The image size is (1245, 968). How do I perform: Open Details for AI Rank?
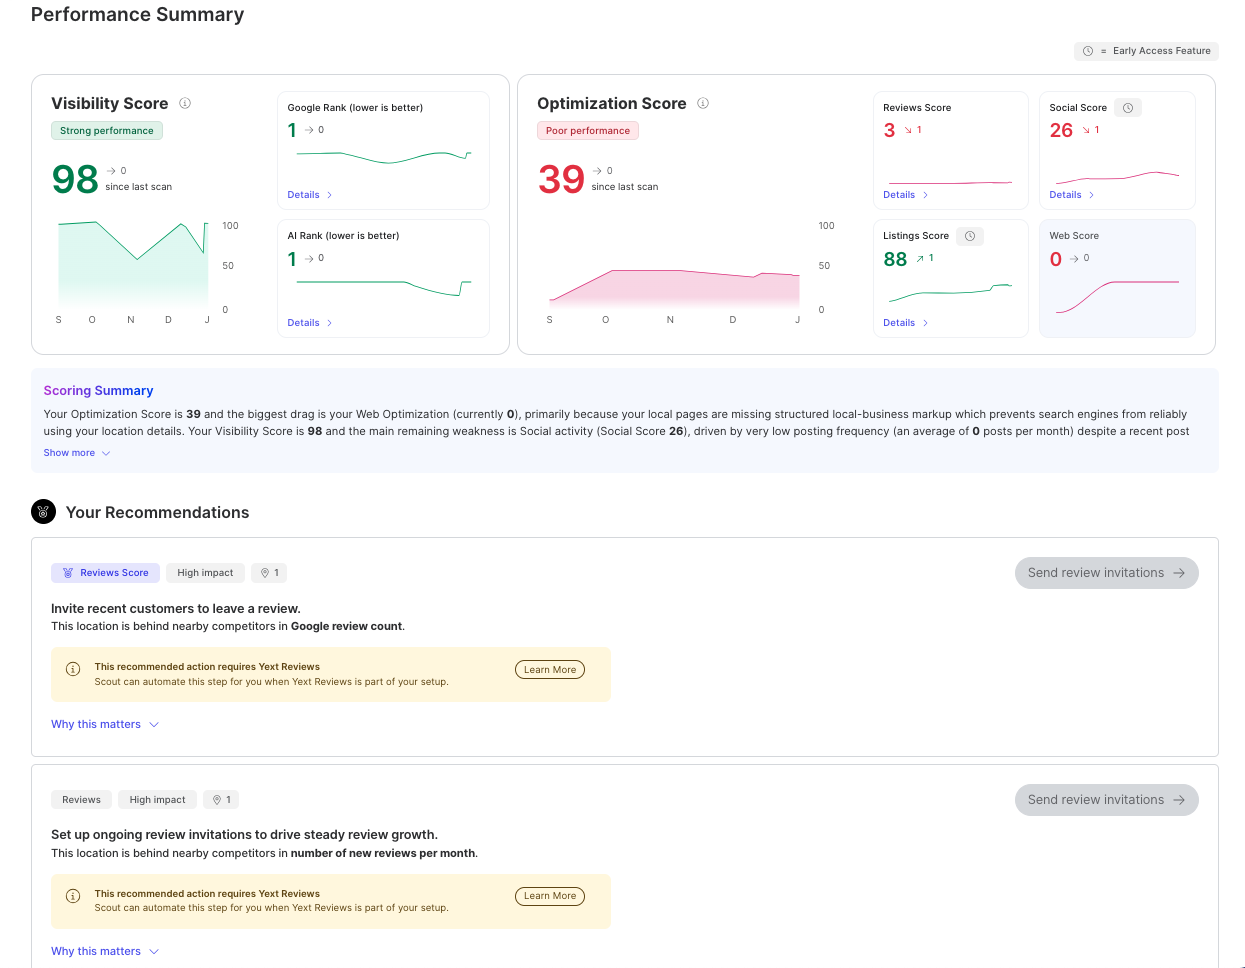pos(309,323)
